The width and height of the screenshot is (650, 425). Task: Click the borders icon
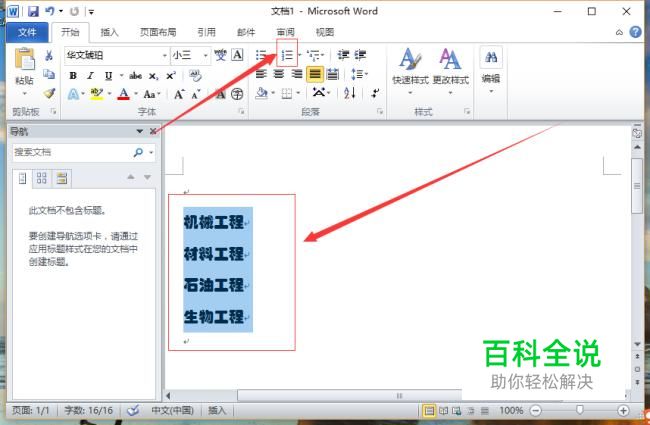tap(287, 94)
